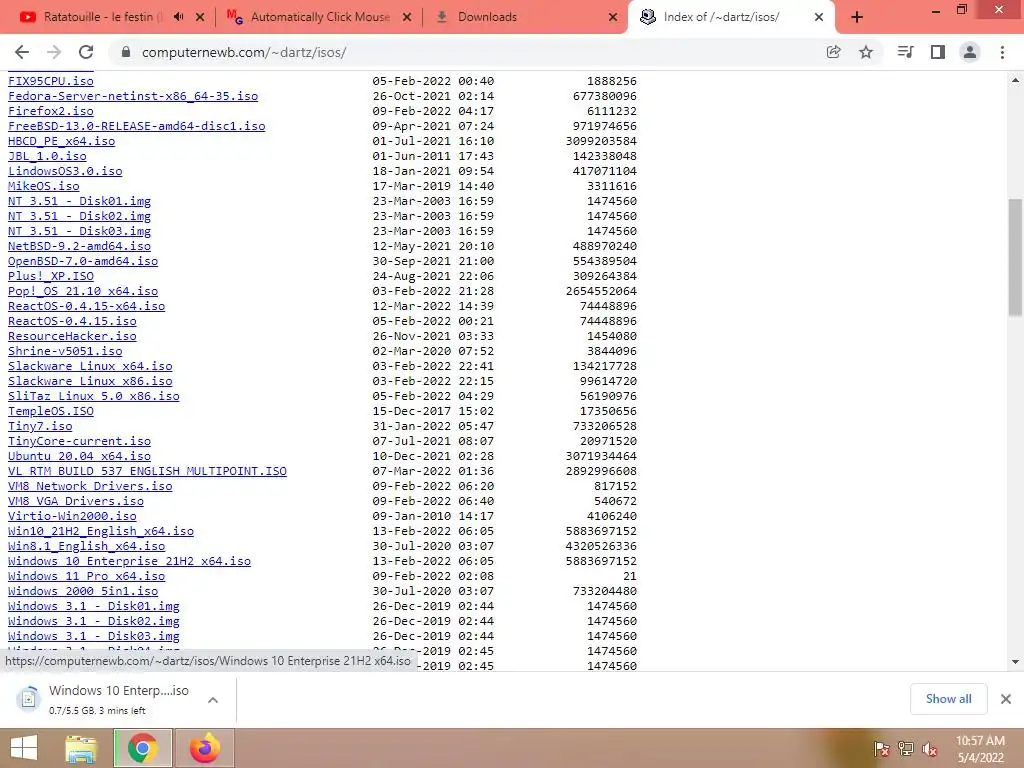Open volume tray icon
This screenshot has height=768, width=1024.
click(x=929, y=749)
